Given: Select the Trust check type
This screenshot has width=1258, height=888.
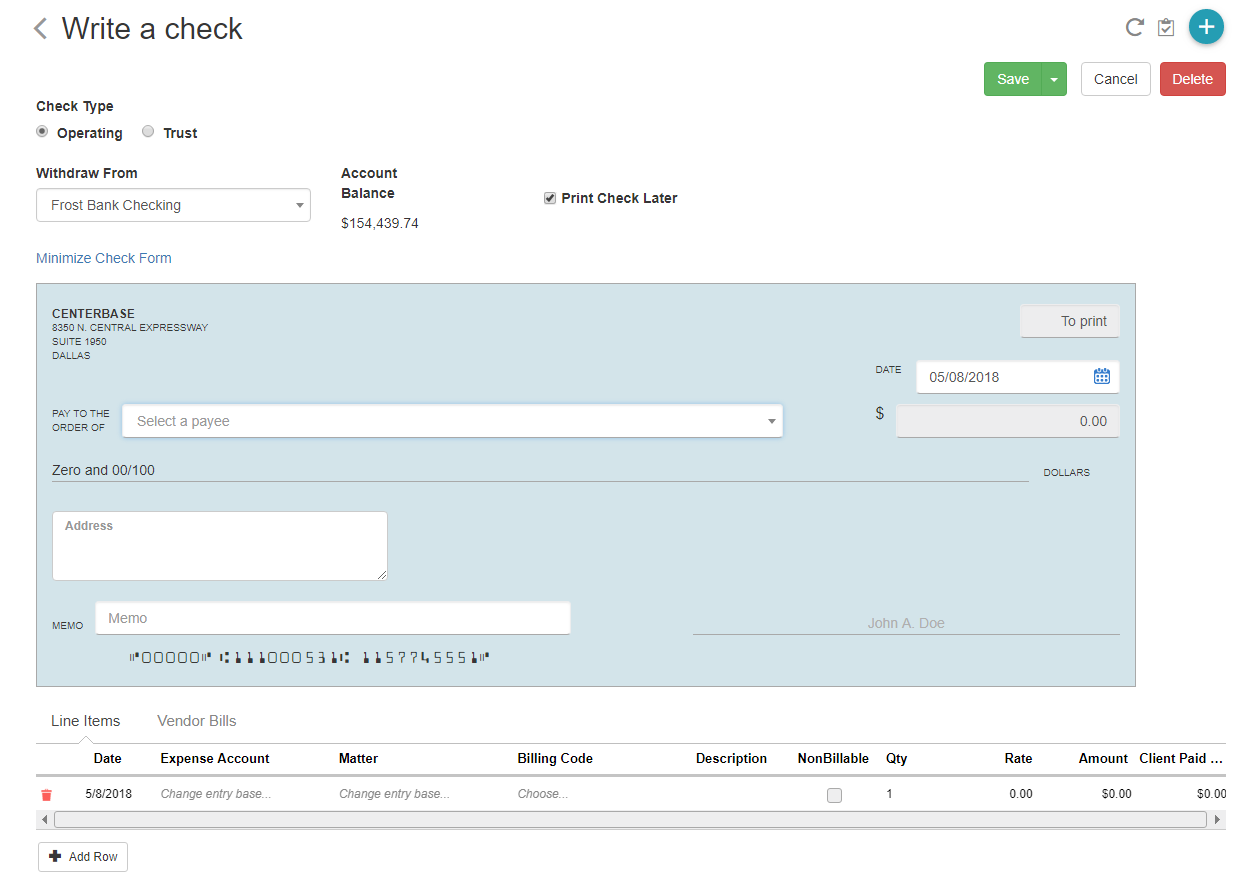Looking at the screenshot, I should [x=148, y=131].
